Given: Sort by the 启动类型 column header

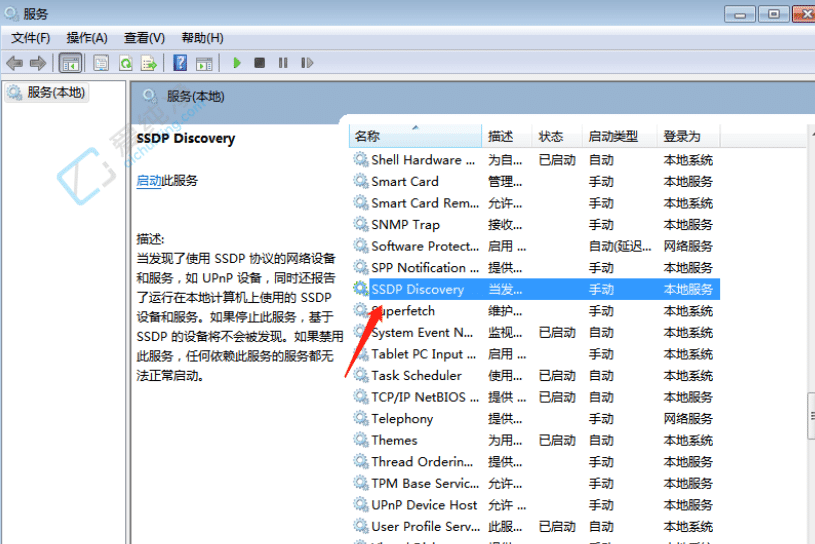Looking at the screenshot, I should (619, 136).
